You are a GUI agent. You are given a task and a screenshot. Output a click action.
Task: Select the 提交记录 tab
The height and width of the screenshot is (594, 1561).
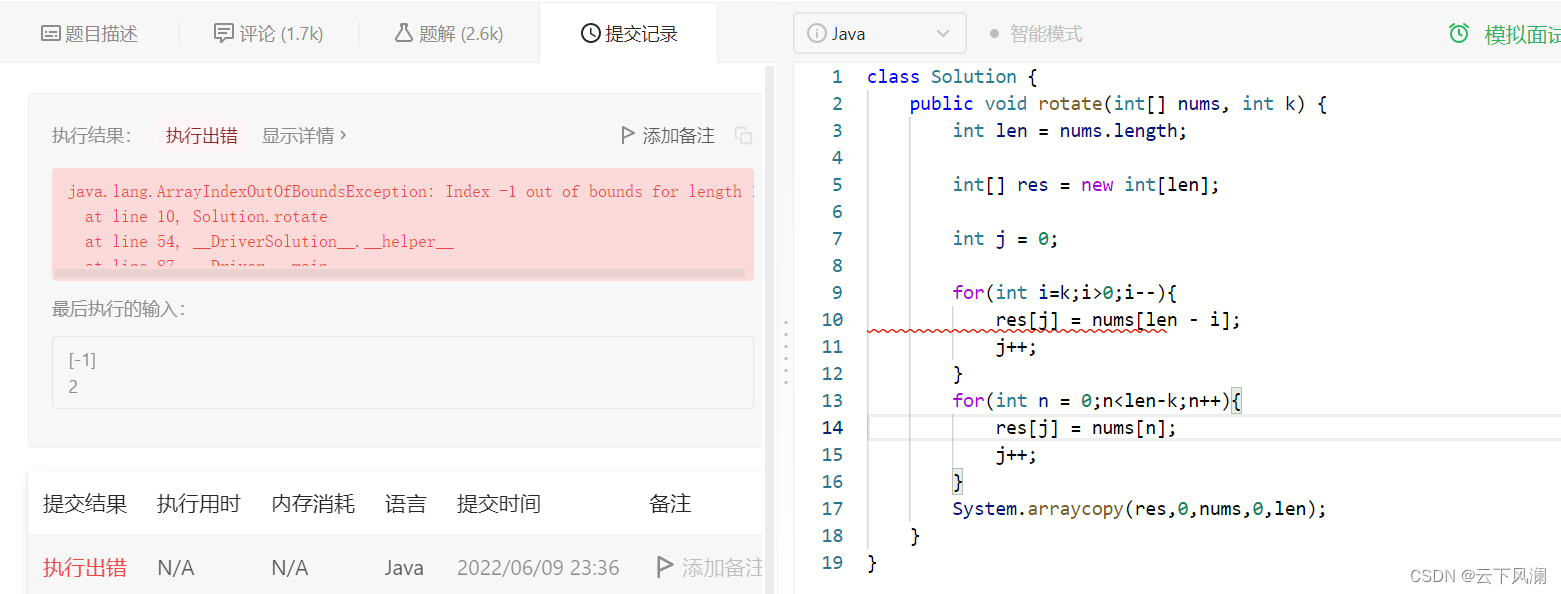628,33
